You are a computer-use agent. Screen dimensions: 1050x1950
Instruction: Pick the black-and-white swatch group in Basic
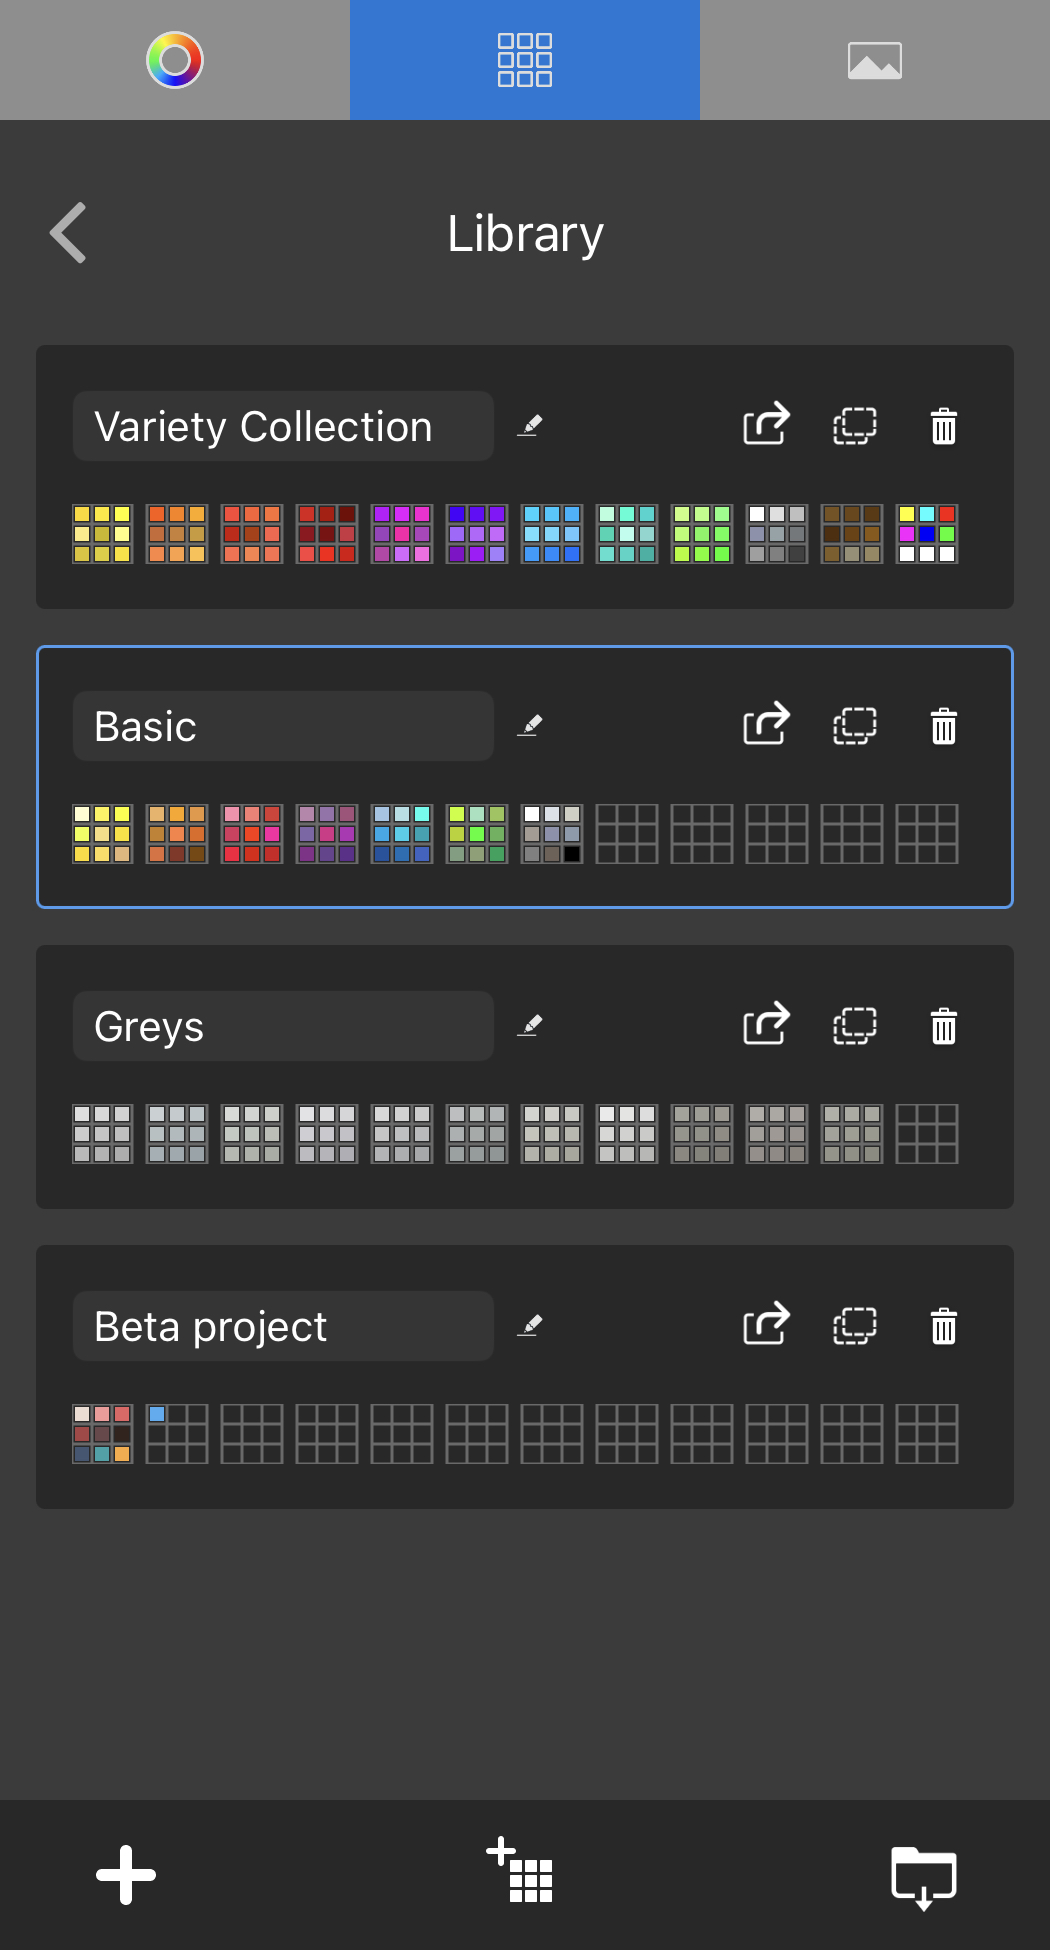(552, 834)
